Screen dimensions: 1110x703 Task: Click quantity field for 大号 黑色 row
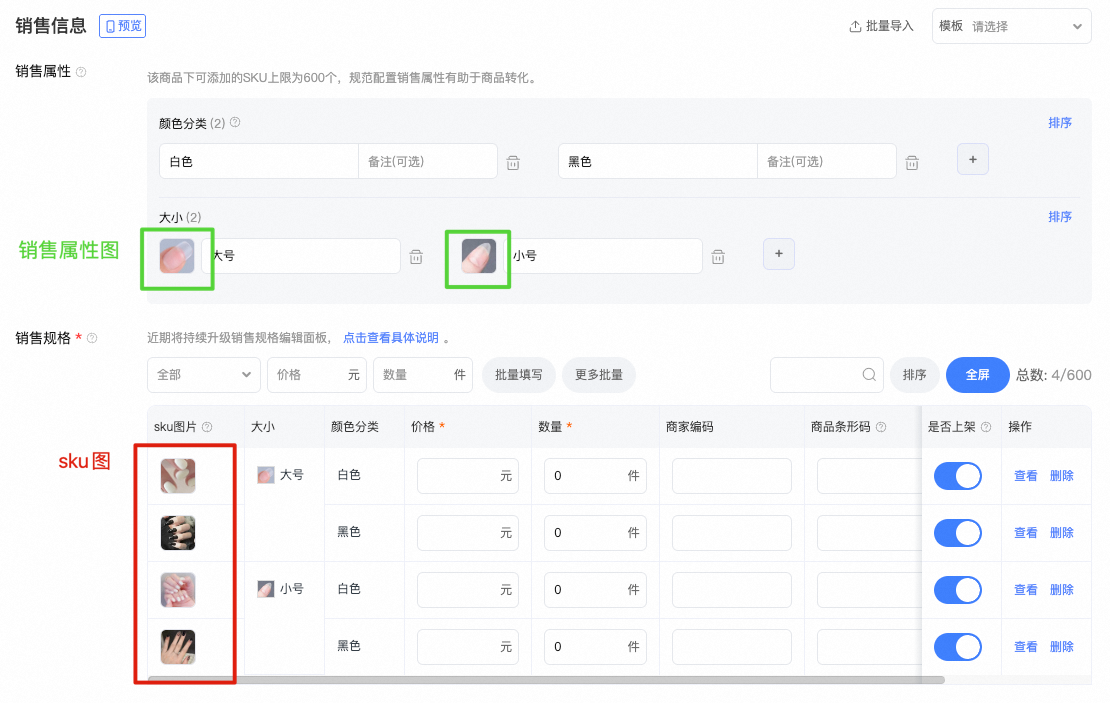[595, 533]
